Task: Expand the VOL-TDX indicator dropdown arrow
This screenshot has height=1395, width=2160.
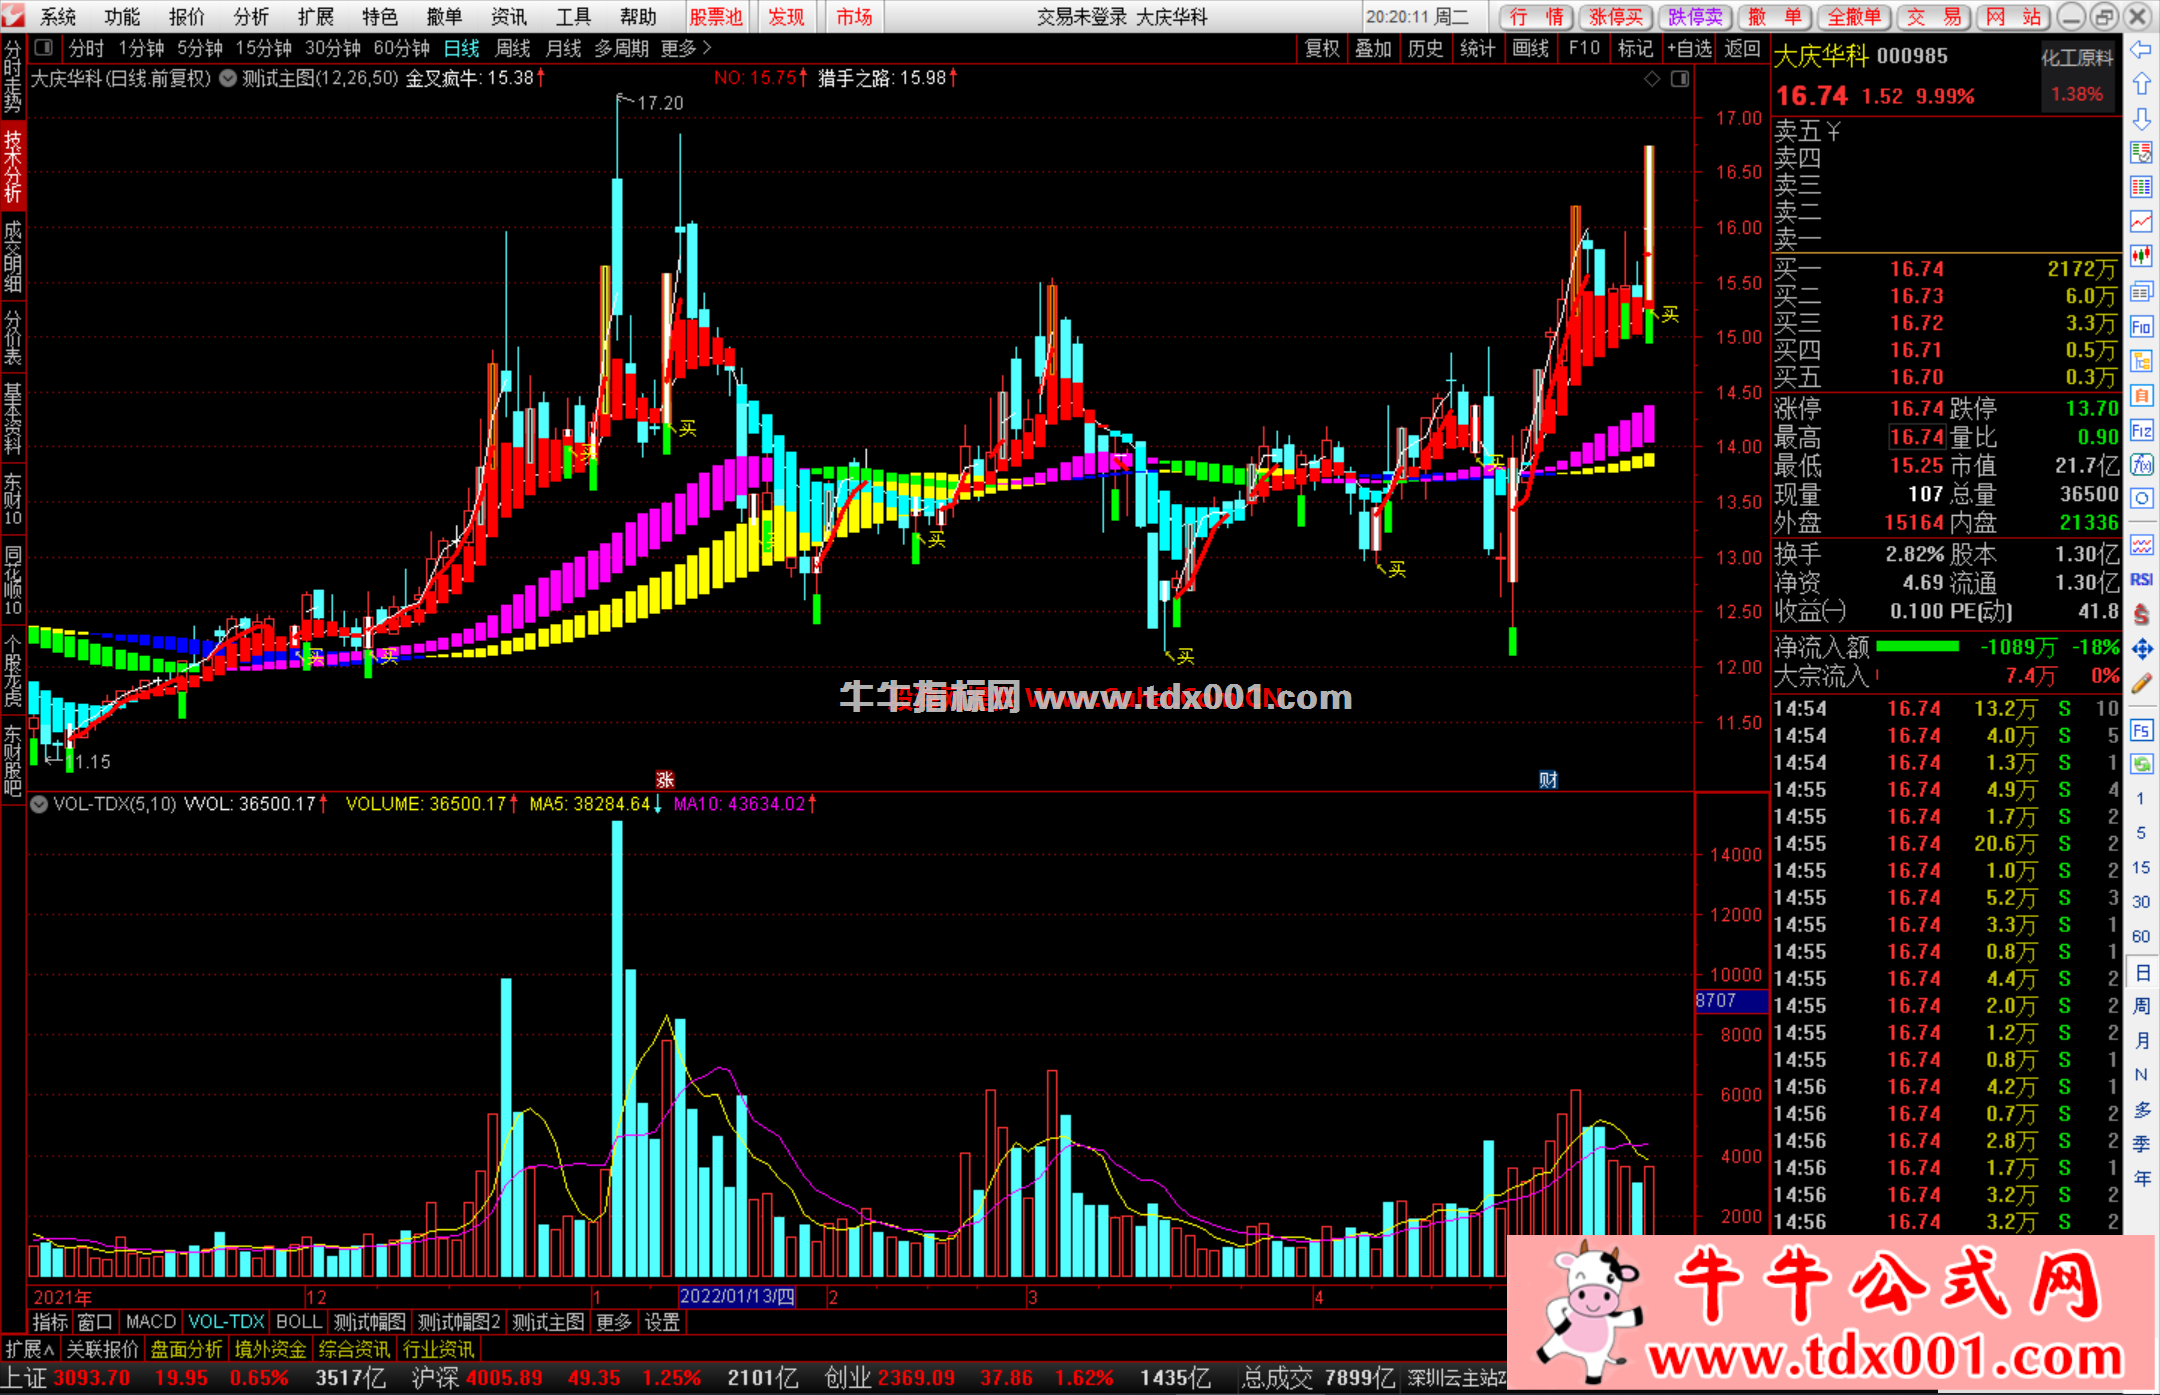Action: pos(39,804)
